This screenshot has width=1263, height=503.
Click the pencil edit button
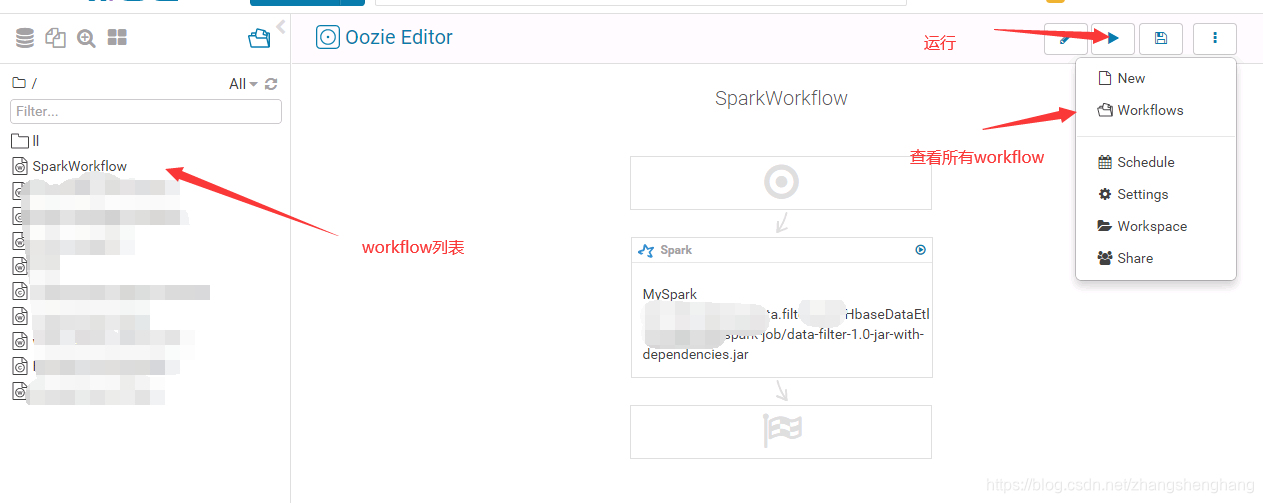(1066, 38)
